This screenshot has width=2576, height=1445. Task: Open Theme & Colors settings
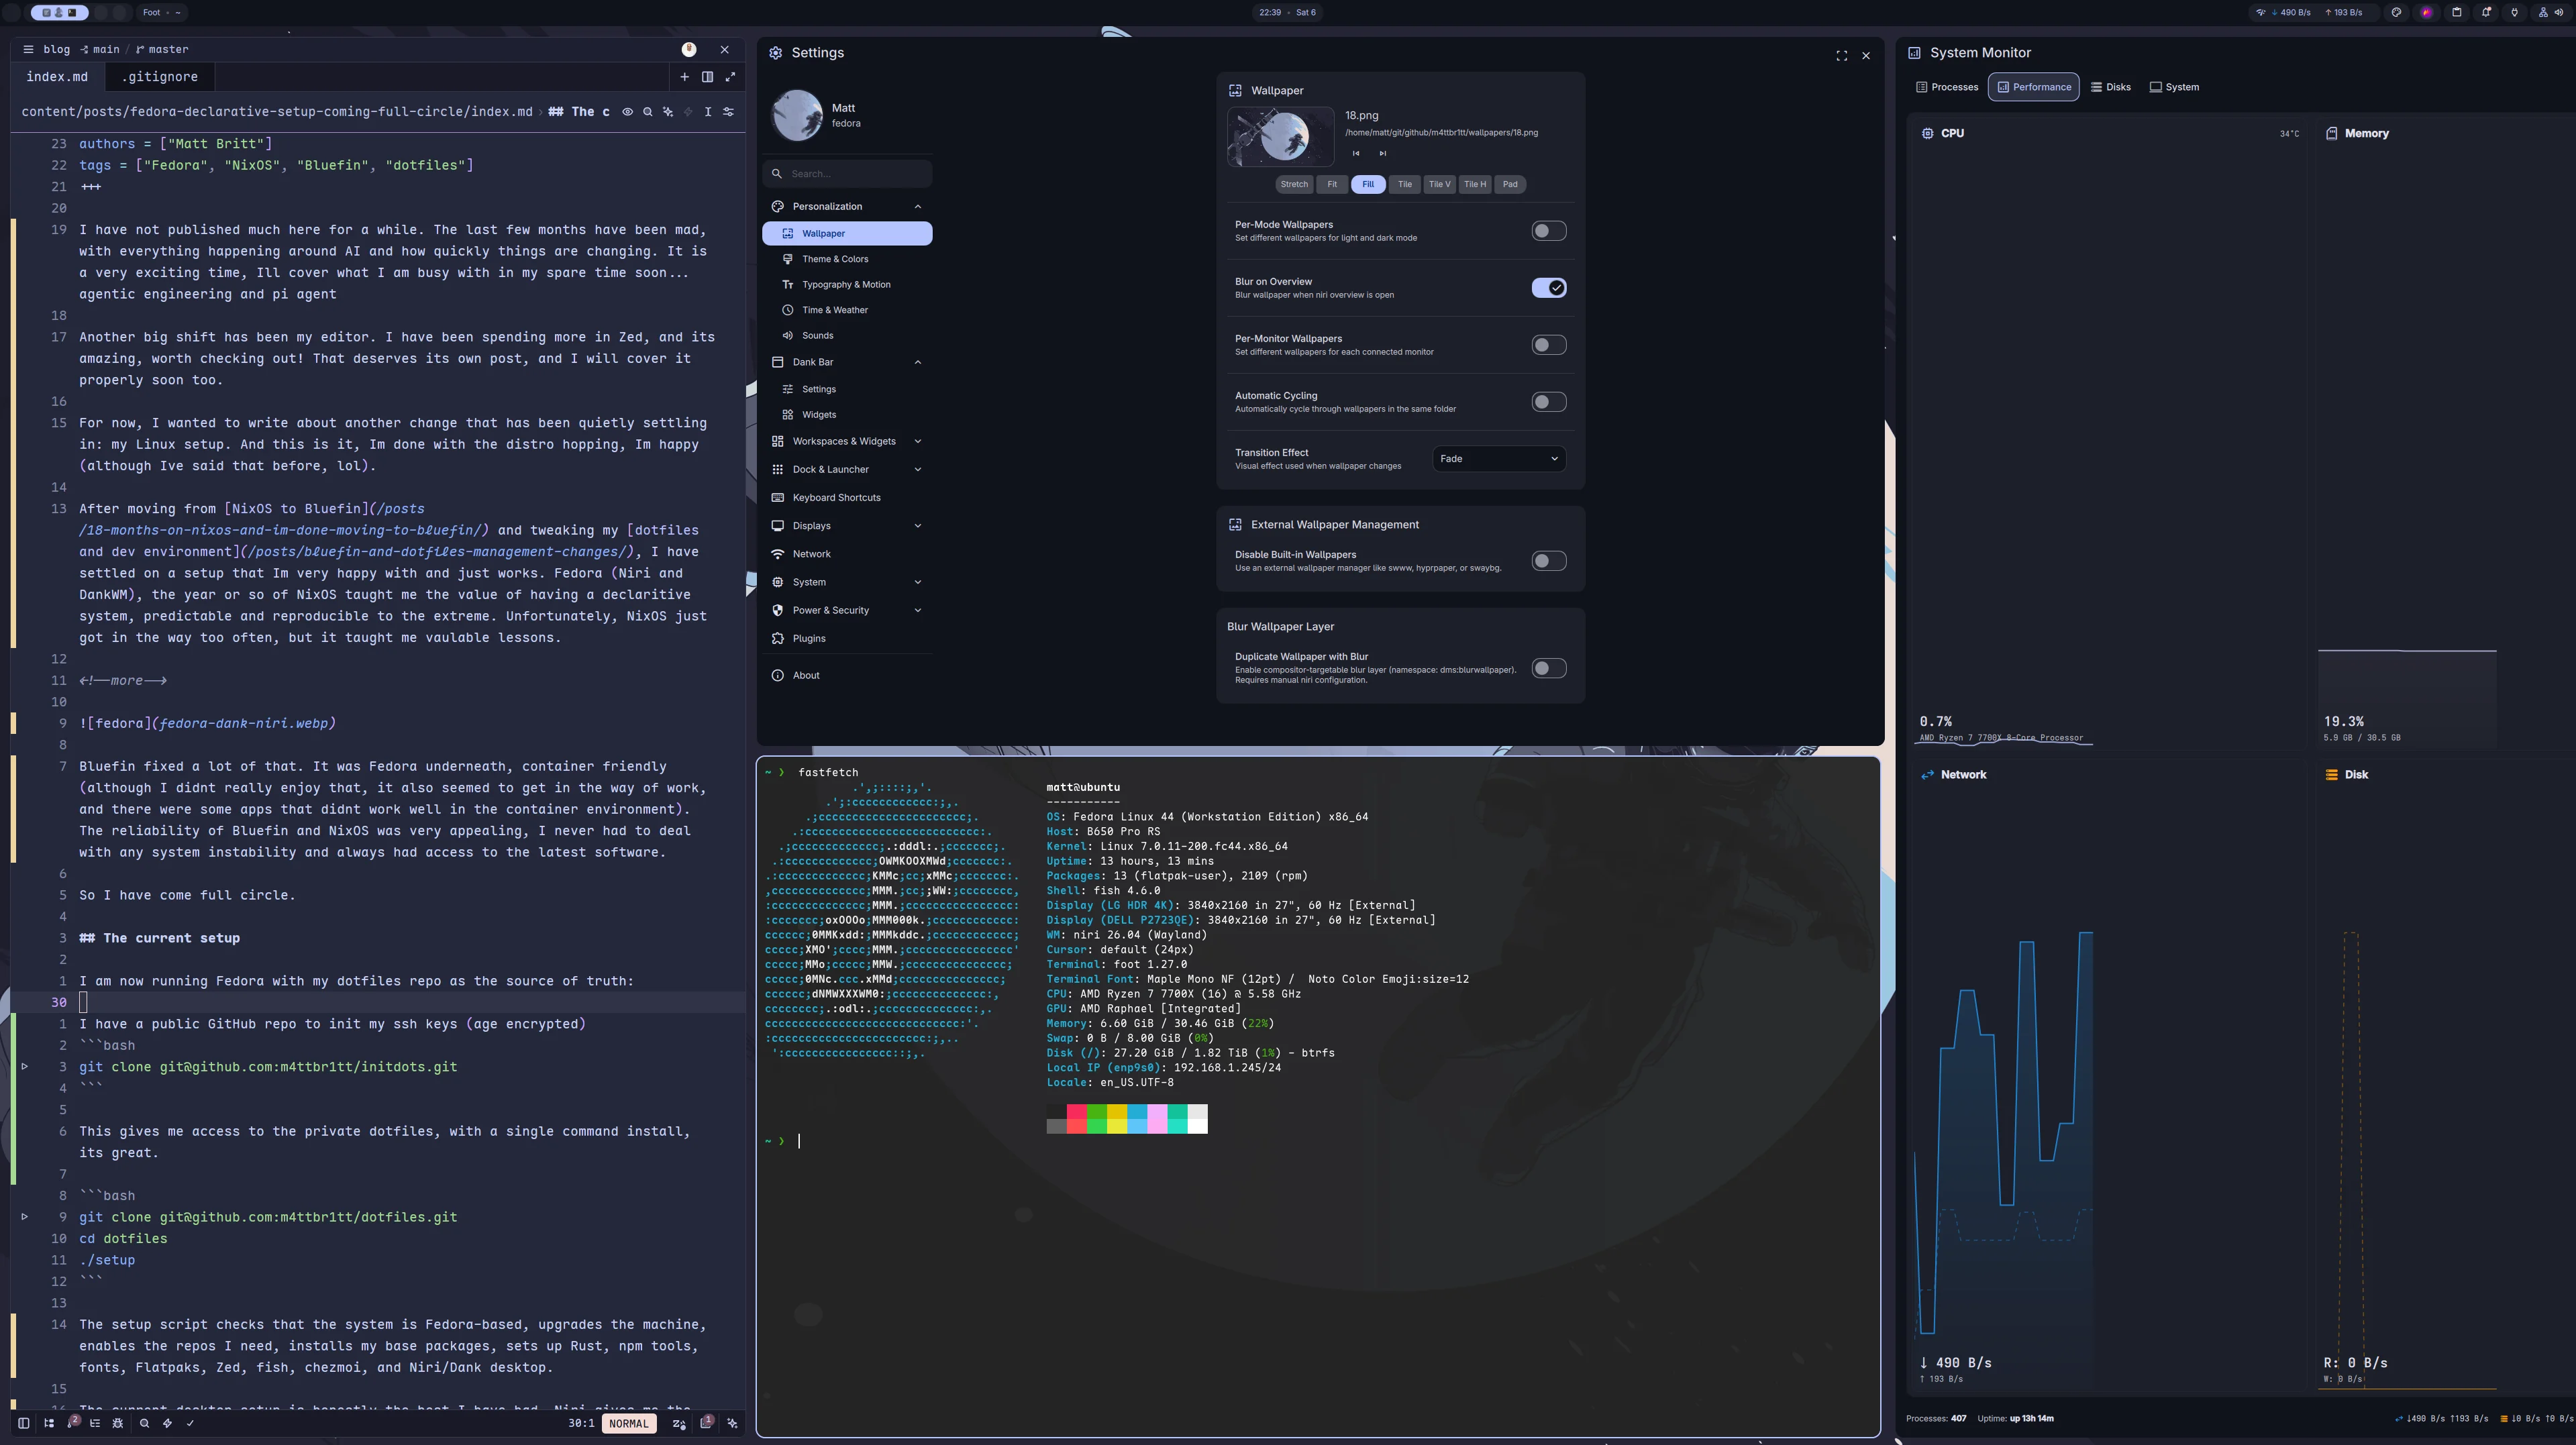coord(847,259)
